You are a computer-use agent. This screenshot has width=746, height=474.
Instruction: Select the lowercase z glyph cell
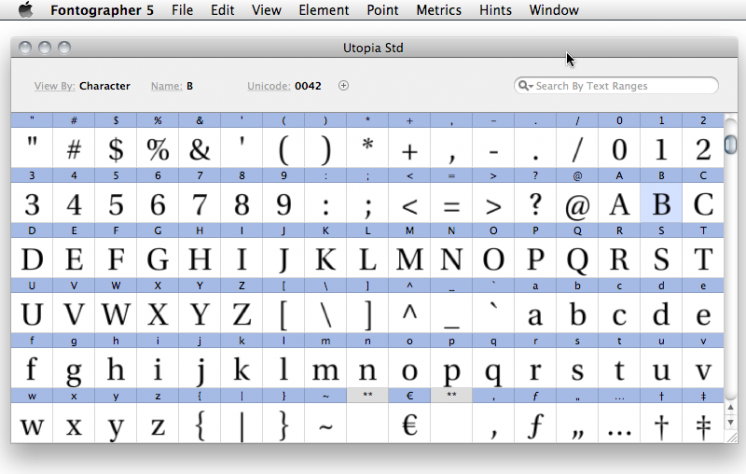click(158, 423)
